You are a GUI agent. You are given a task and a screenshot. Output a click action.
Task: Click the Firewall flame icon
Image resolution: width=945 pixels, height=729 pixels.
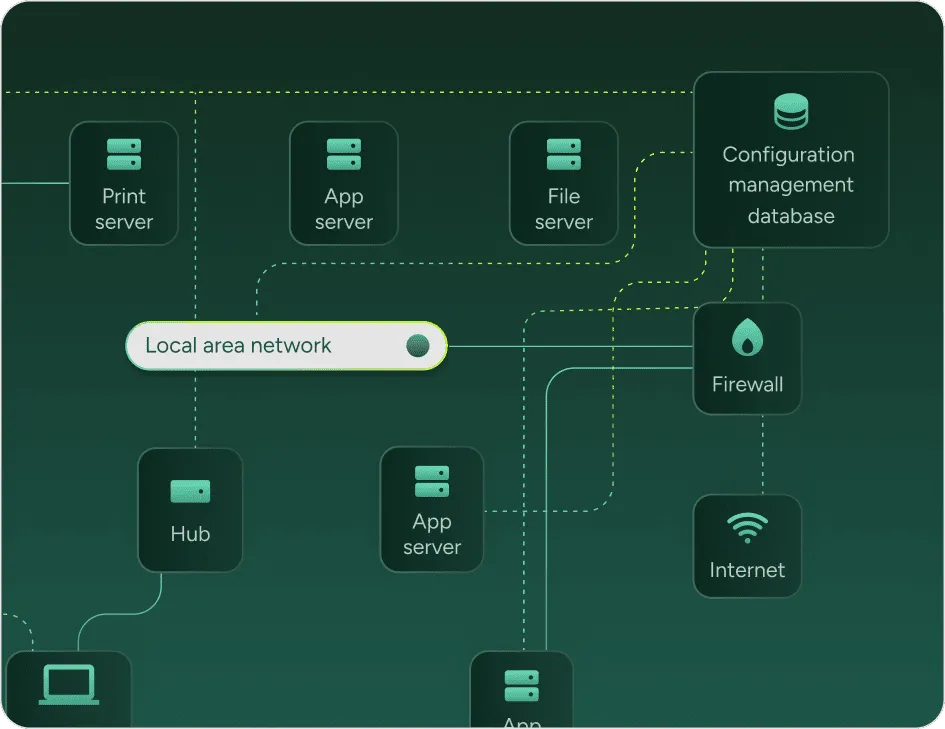pyautogui.click(x=747, y=337)
